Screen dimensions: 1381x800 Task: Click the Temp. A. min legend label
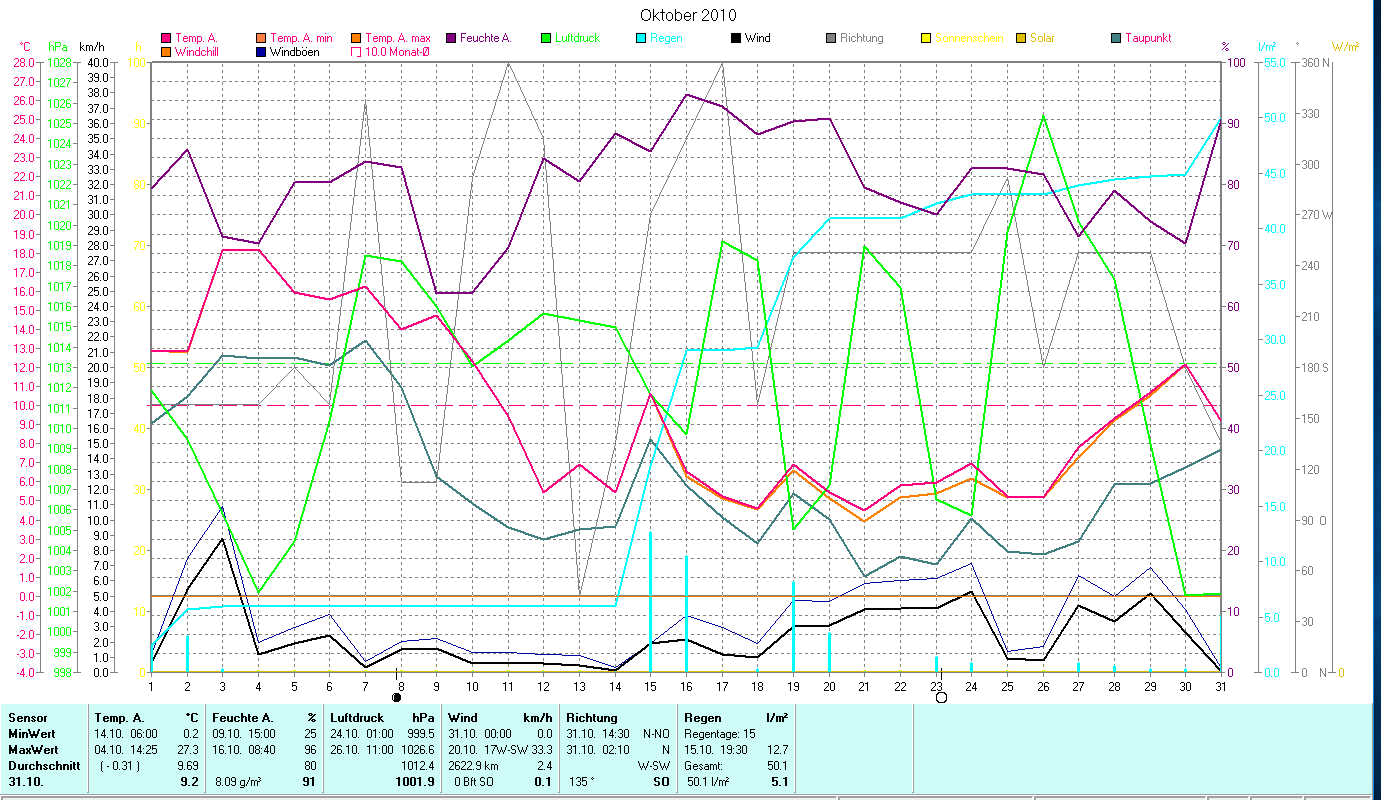[x=302, y=38]
